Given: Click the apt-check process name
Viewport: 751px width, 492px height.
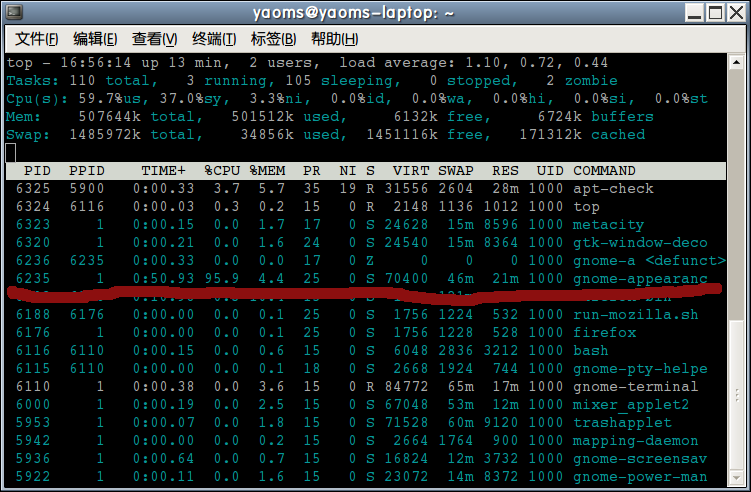Looking at the screenshot, I should [613, 189].
